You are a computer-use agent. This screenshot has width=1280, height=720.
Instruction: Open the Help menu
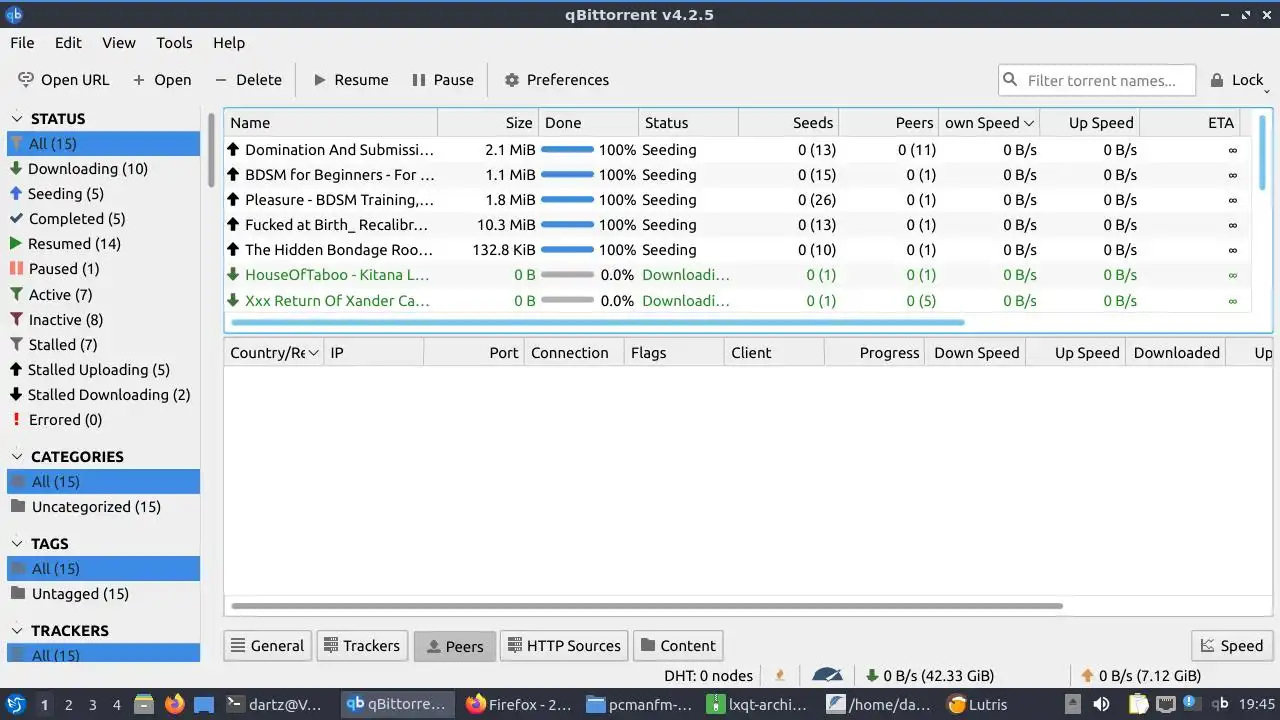pos(229,43)
